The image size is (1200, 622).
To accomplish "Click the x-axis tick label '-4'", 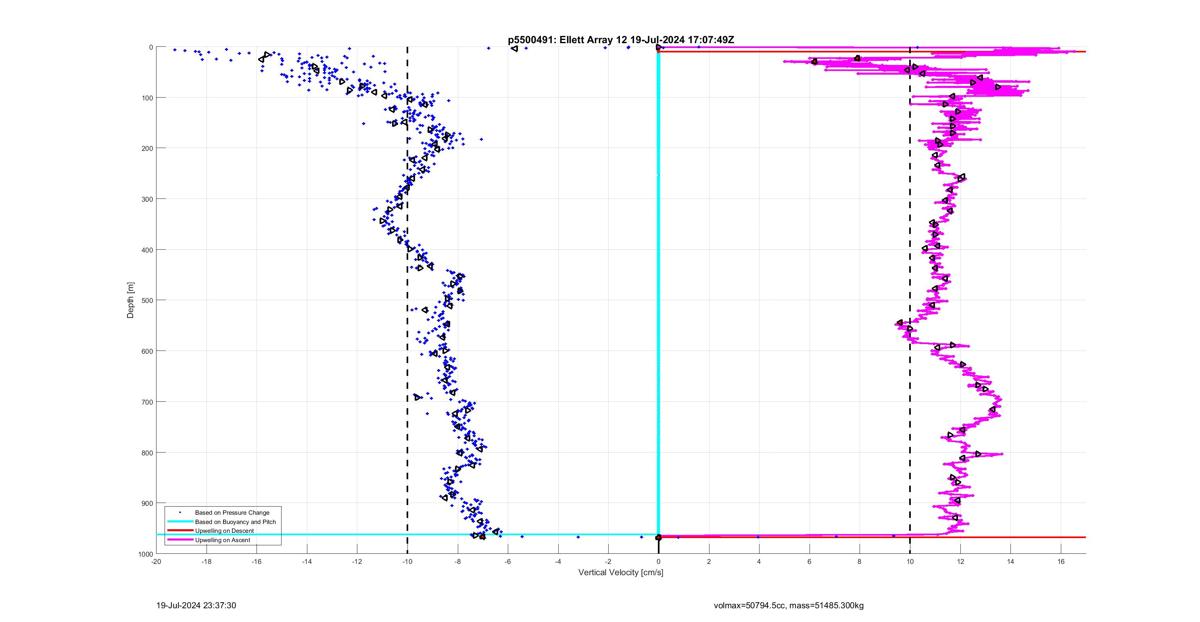I will pyautogui.click(x=558, y=562).
